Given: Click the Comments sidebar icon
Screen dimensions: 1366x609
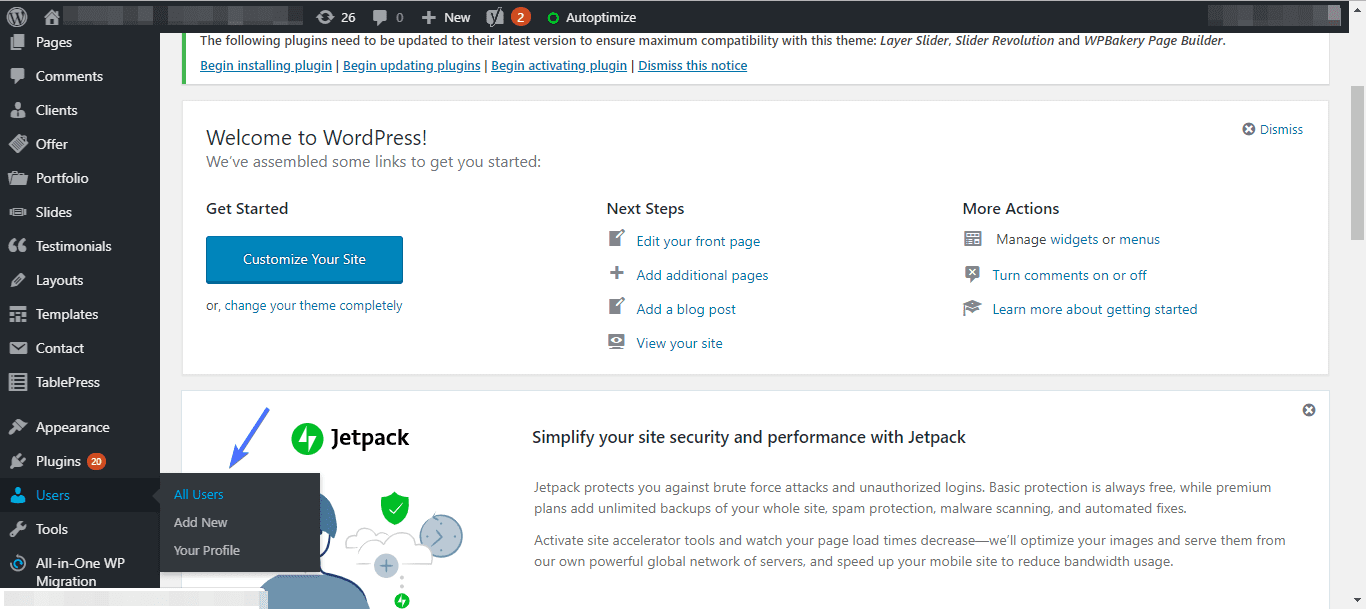Looking at the screenshot, I should pyautogui.click(x=18, y=76).
